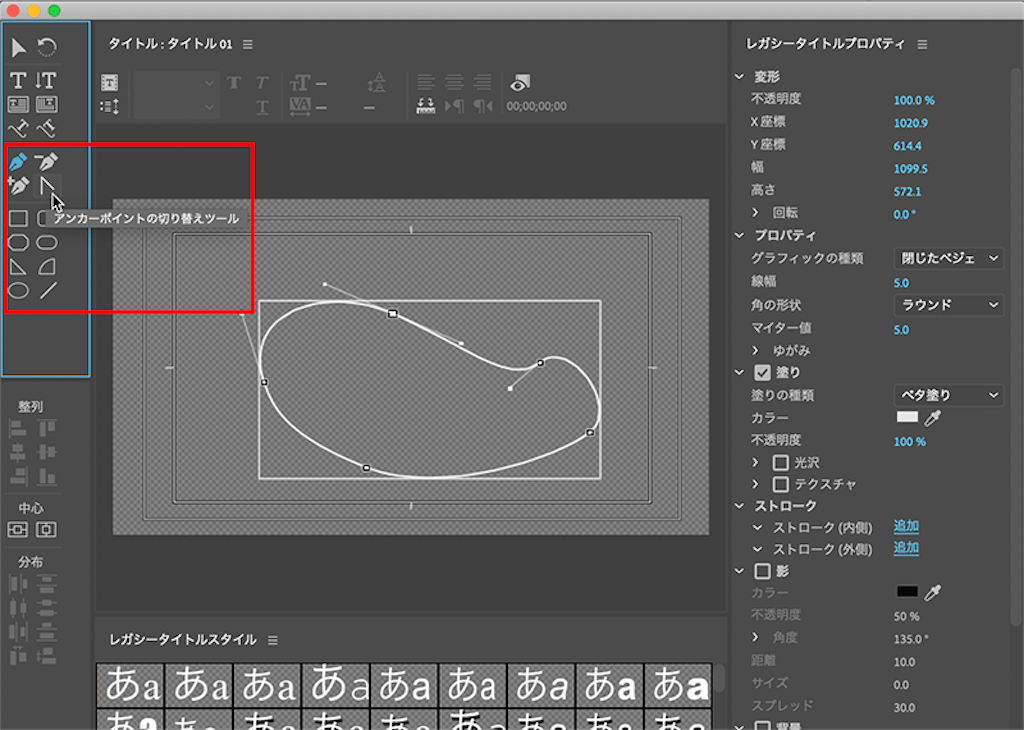Click 追加 for ストローク (内側)

906,526
